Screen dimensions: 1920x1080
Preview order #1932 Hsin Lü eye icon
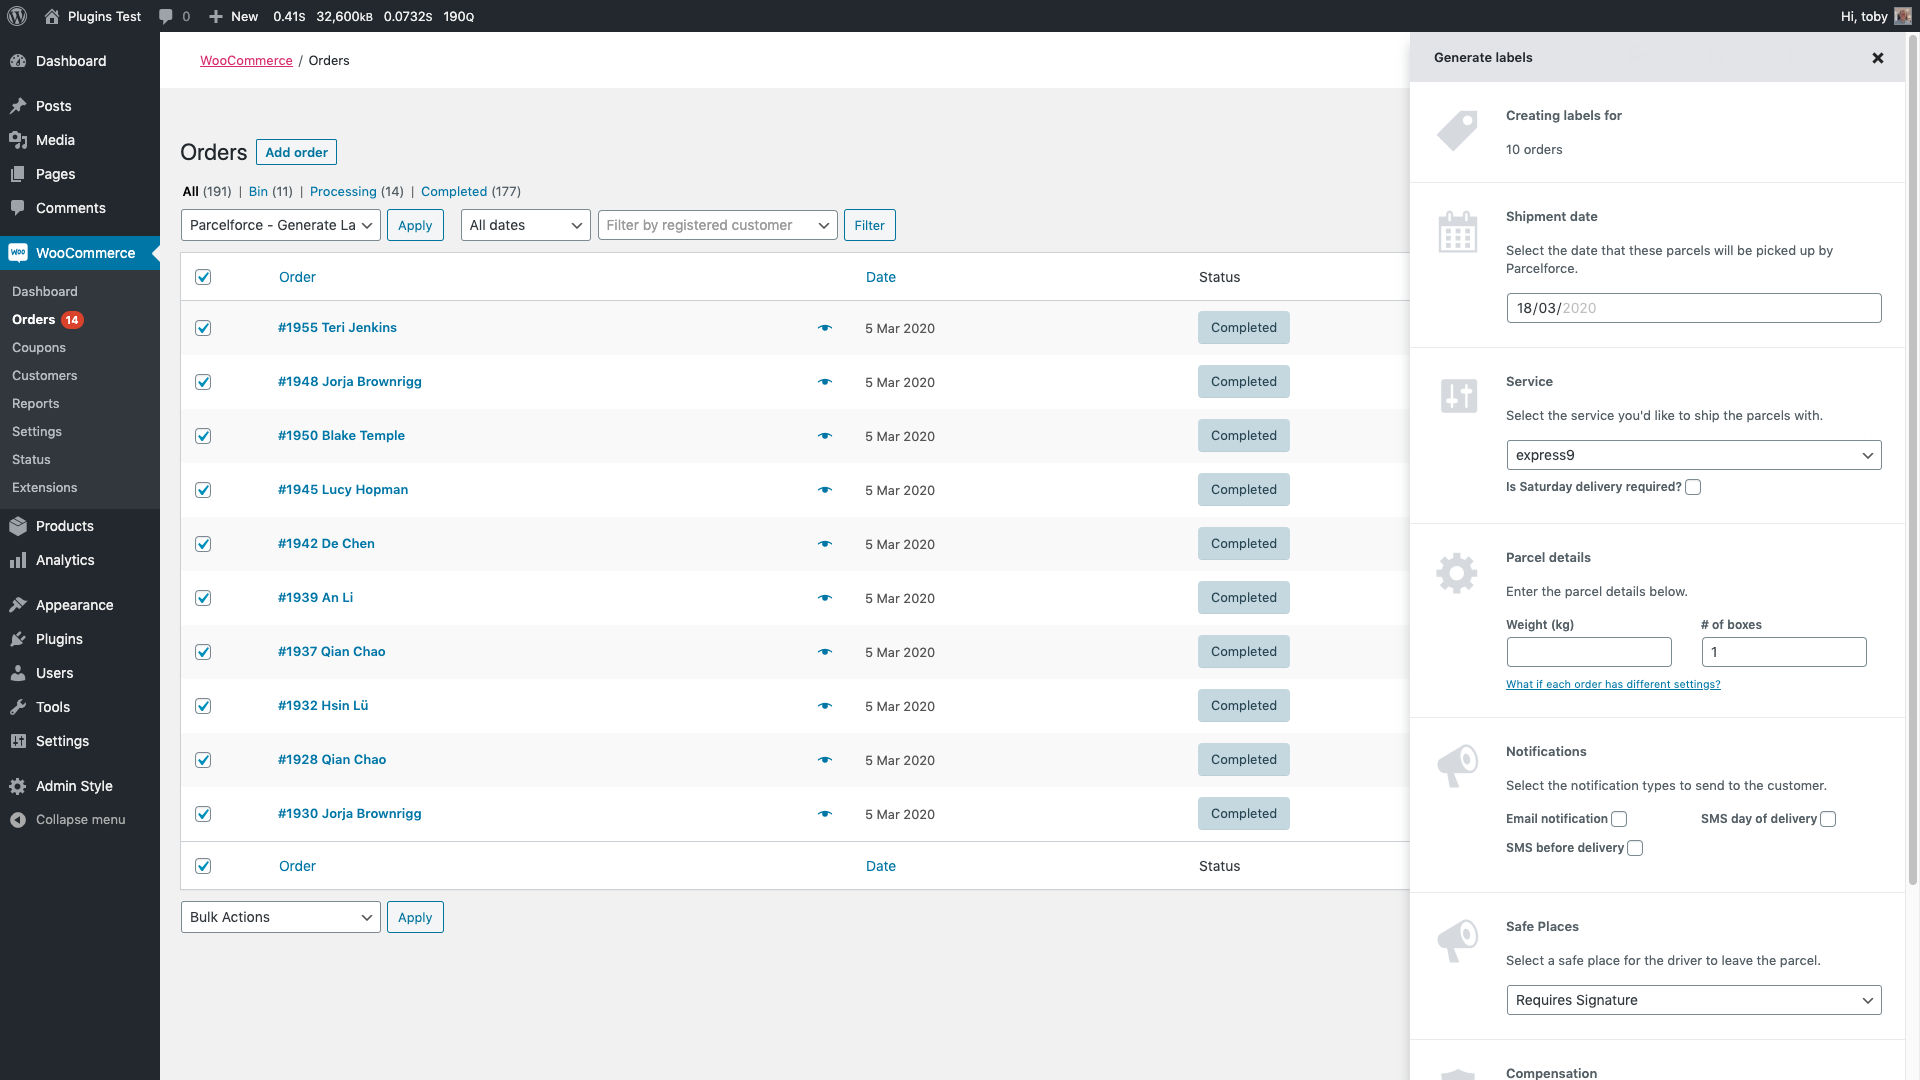pyautogui.click(x=825, y=706)
